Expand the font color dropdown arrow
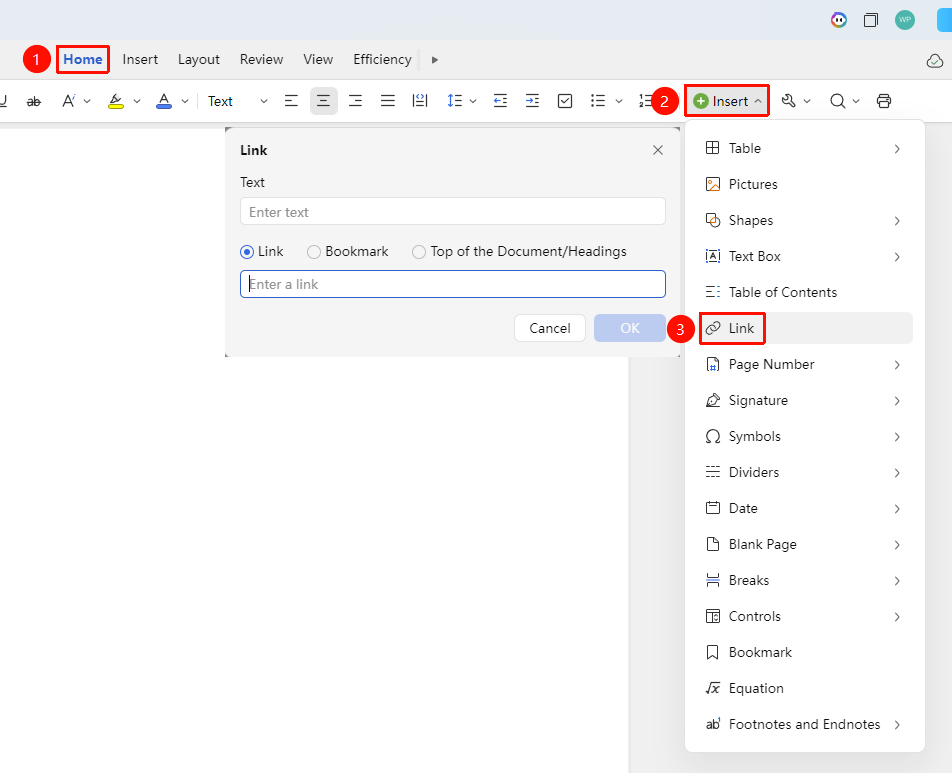Screen dimensions: 952x773 pyautogui.click(x=185, y=101)
